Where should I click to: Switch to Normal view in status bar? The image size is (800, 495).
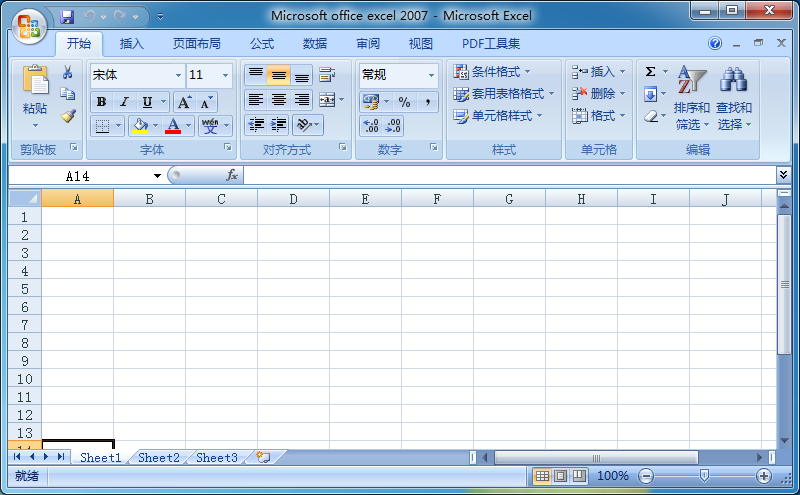pos(542,476)
